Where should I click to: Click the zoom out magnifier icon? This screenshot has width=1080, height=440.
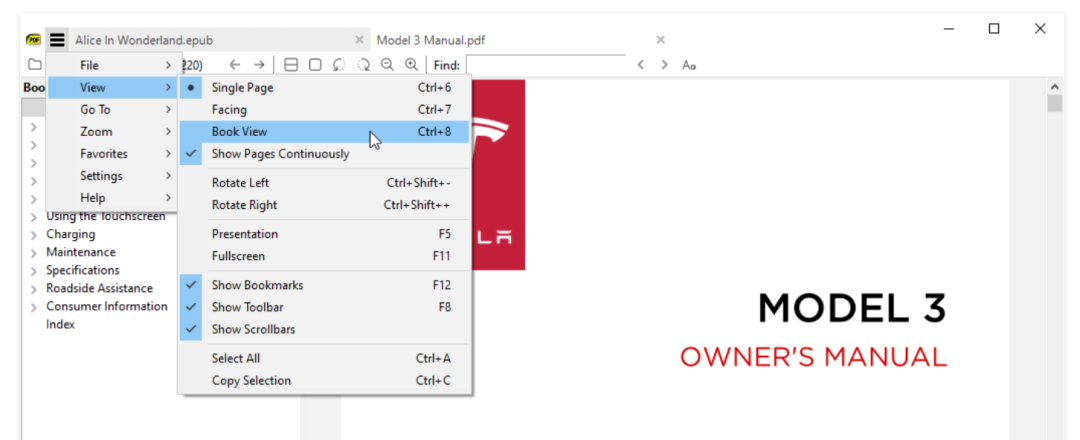387,64
